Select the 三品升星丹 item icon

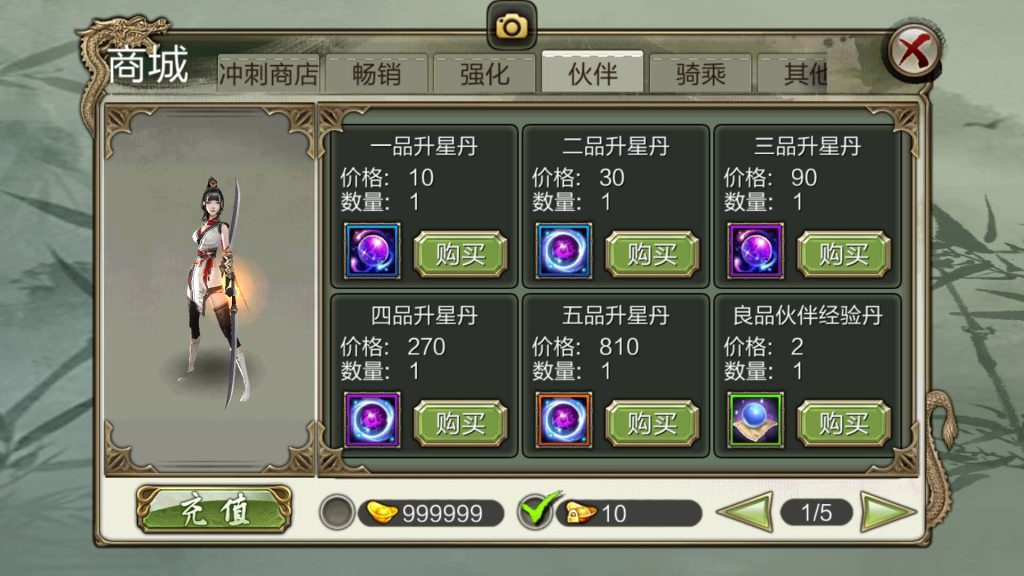(756, 251)
